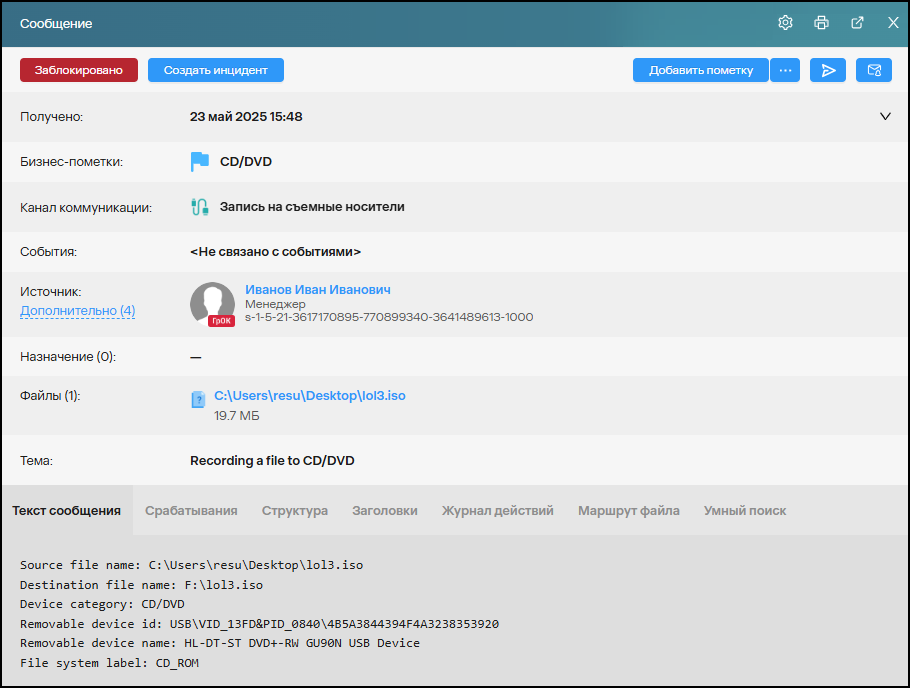
Task: Expand 'Дополнительно (4)' source details
Action: coord(78,311)
